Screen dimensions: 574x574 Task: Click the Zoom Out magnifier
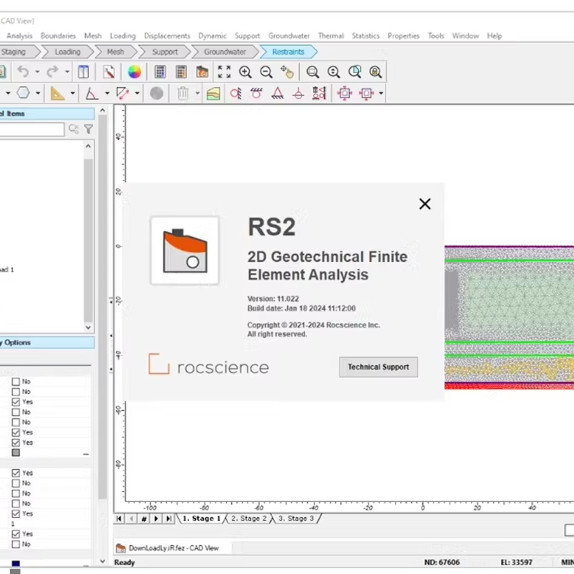266,72
